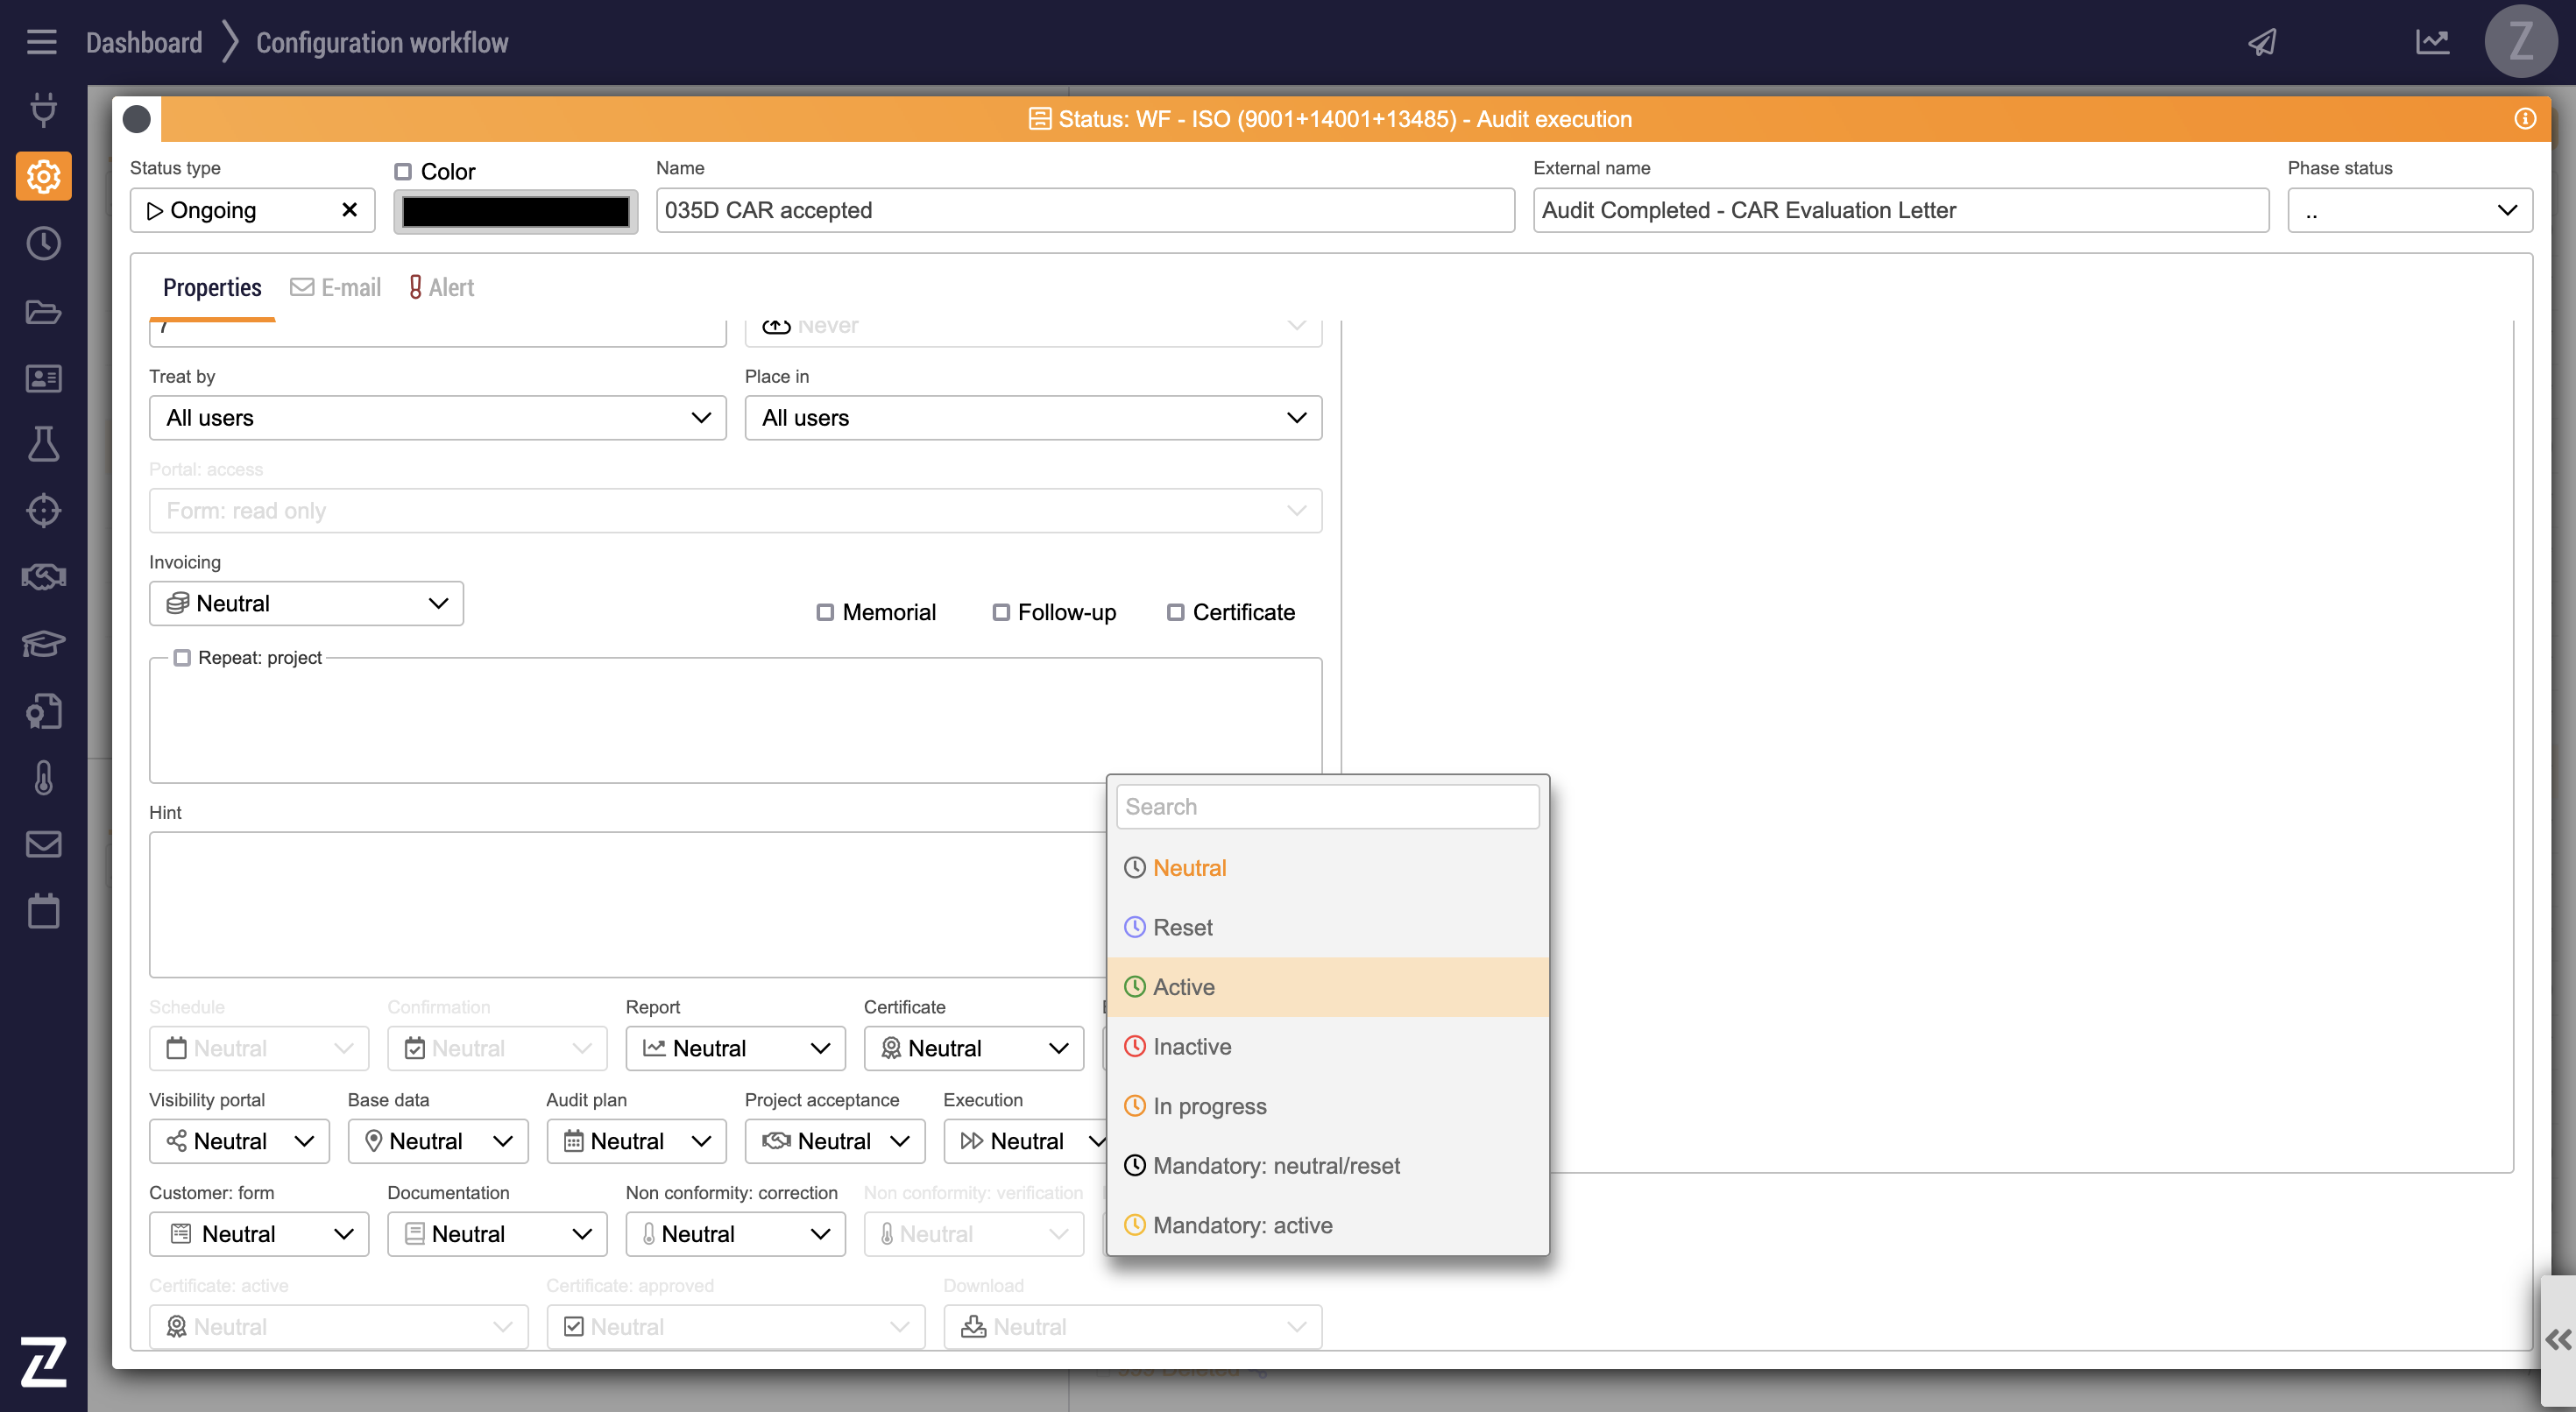Screen dimensions: 2576x1412
Task: Open the clock history sidebar icon
Action: [x=43, y=243]
